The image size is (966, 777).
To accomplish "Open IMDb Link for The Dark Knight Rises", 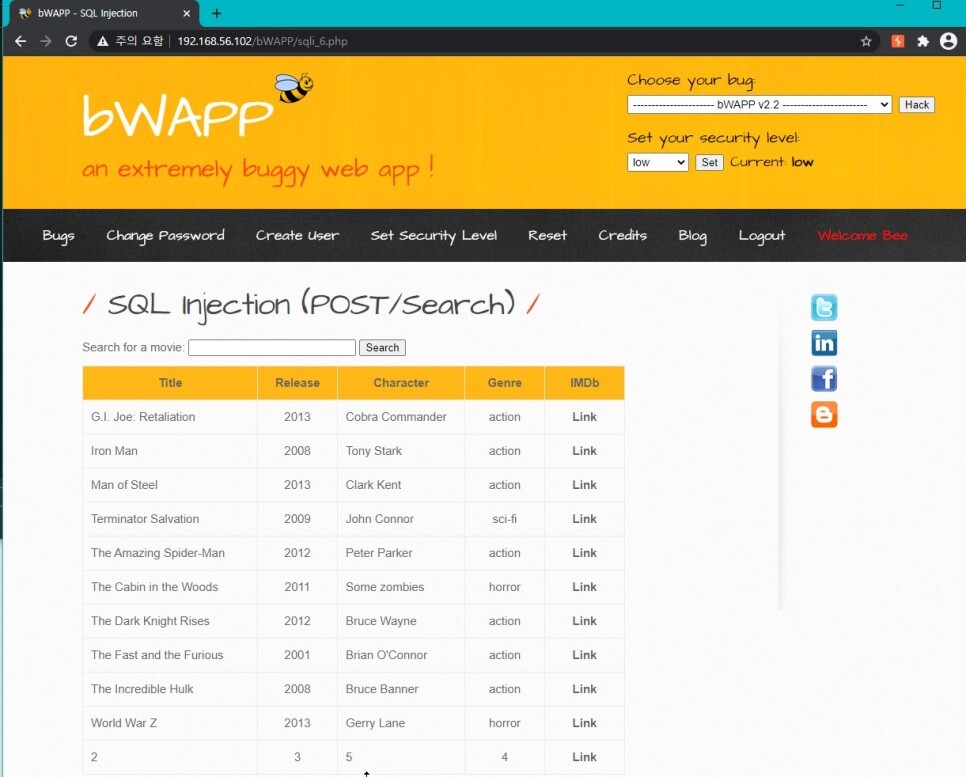I will click(584, 621).
